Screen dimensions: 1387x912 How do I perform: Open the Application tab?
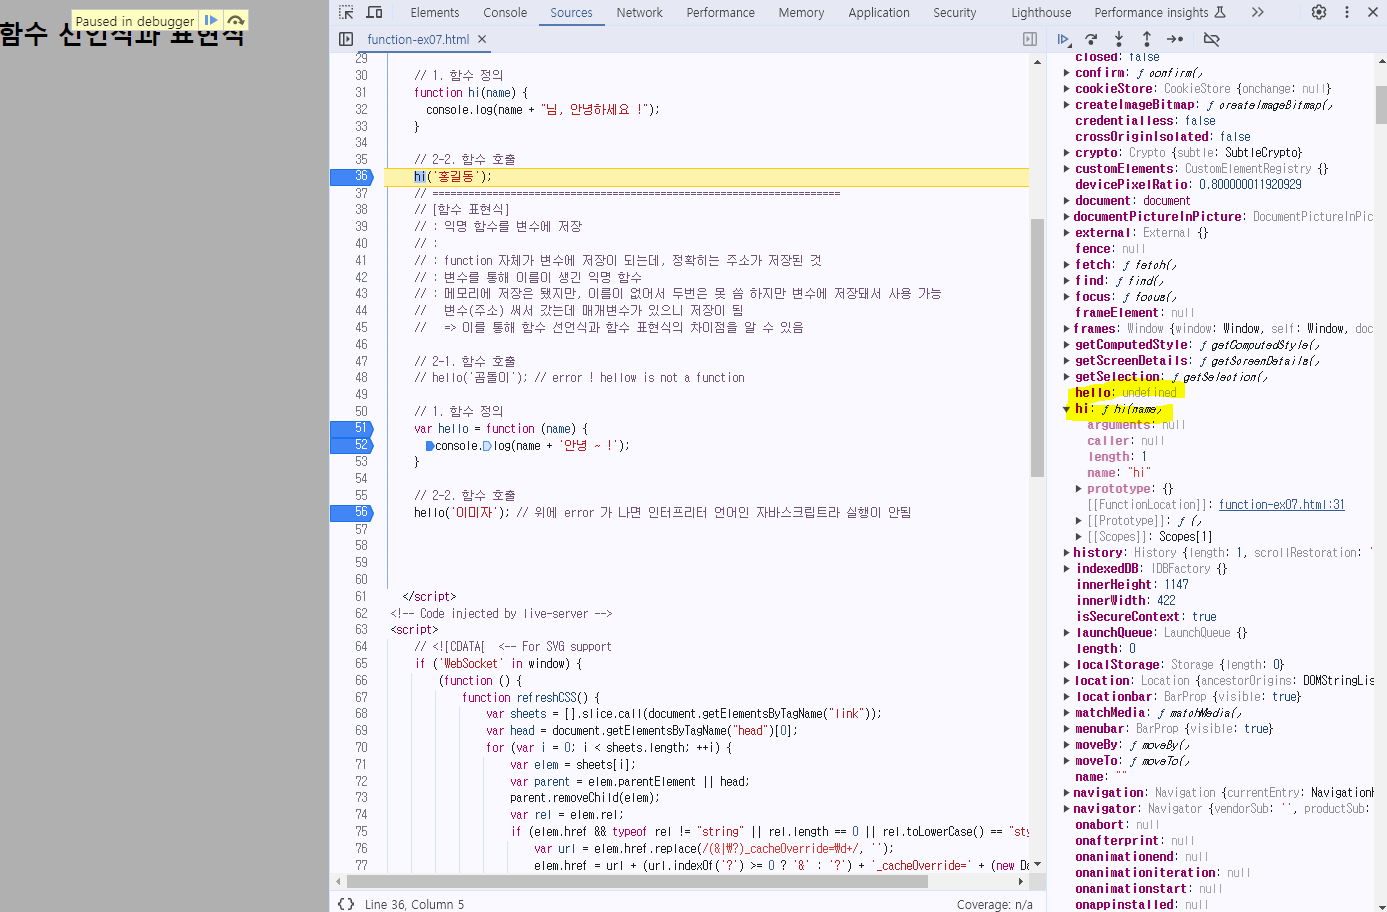[x=879, y=12]
